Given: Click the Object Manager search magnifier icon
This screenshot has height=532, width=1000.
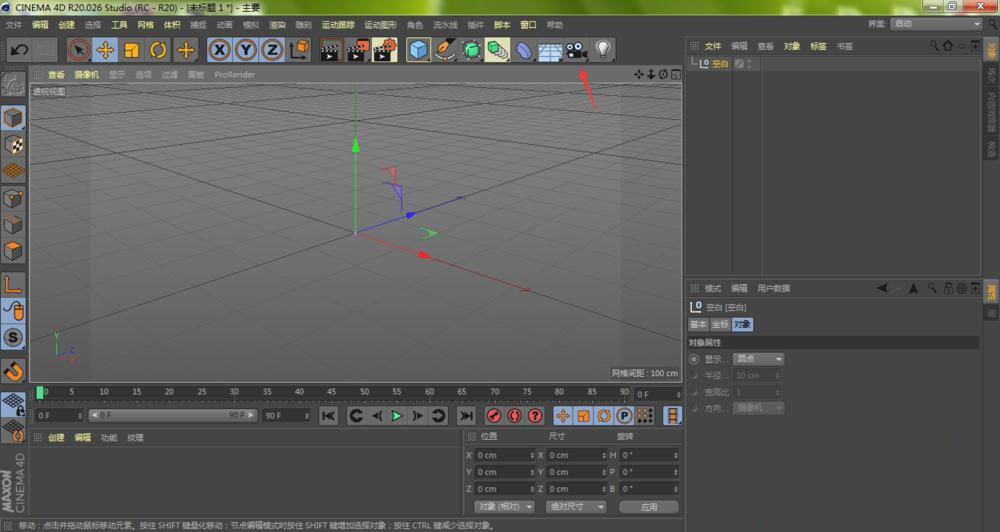Looking at the screenshot, I should (934, 46).
